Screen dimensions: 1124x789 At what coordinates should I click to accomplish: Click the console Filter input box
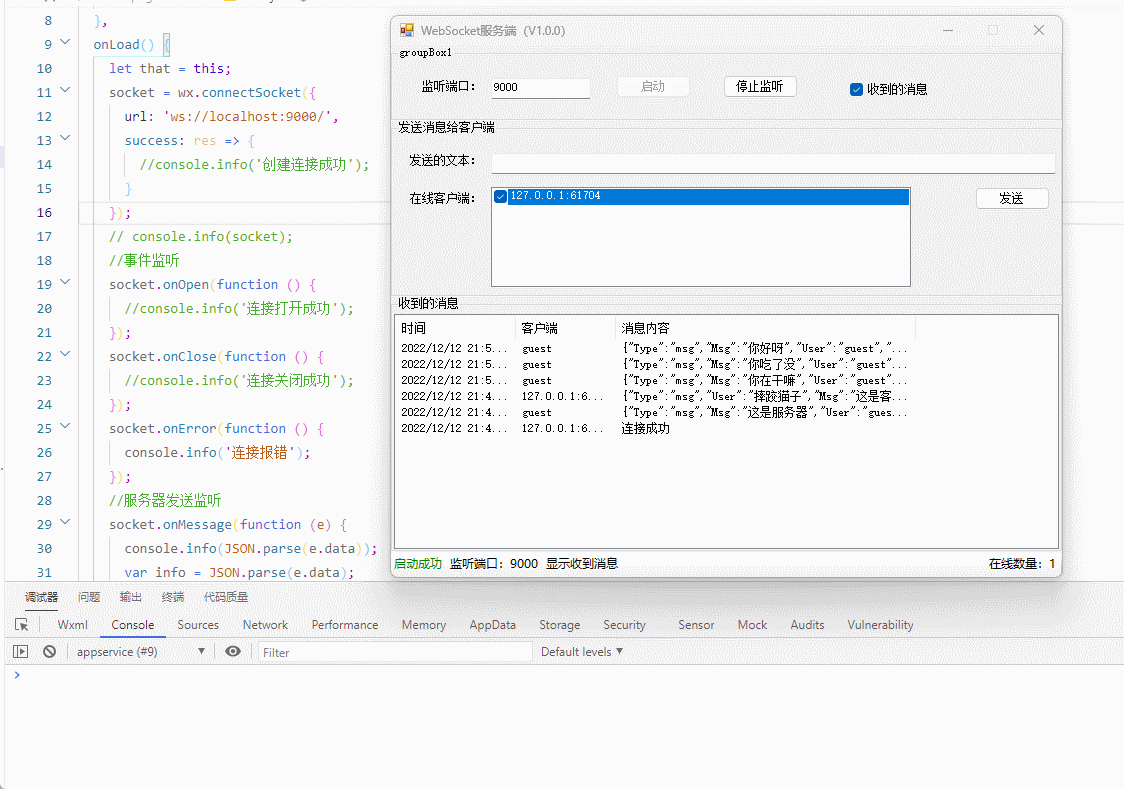point(394,652)
